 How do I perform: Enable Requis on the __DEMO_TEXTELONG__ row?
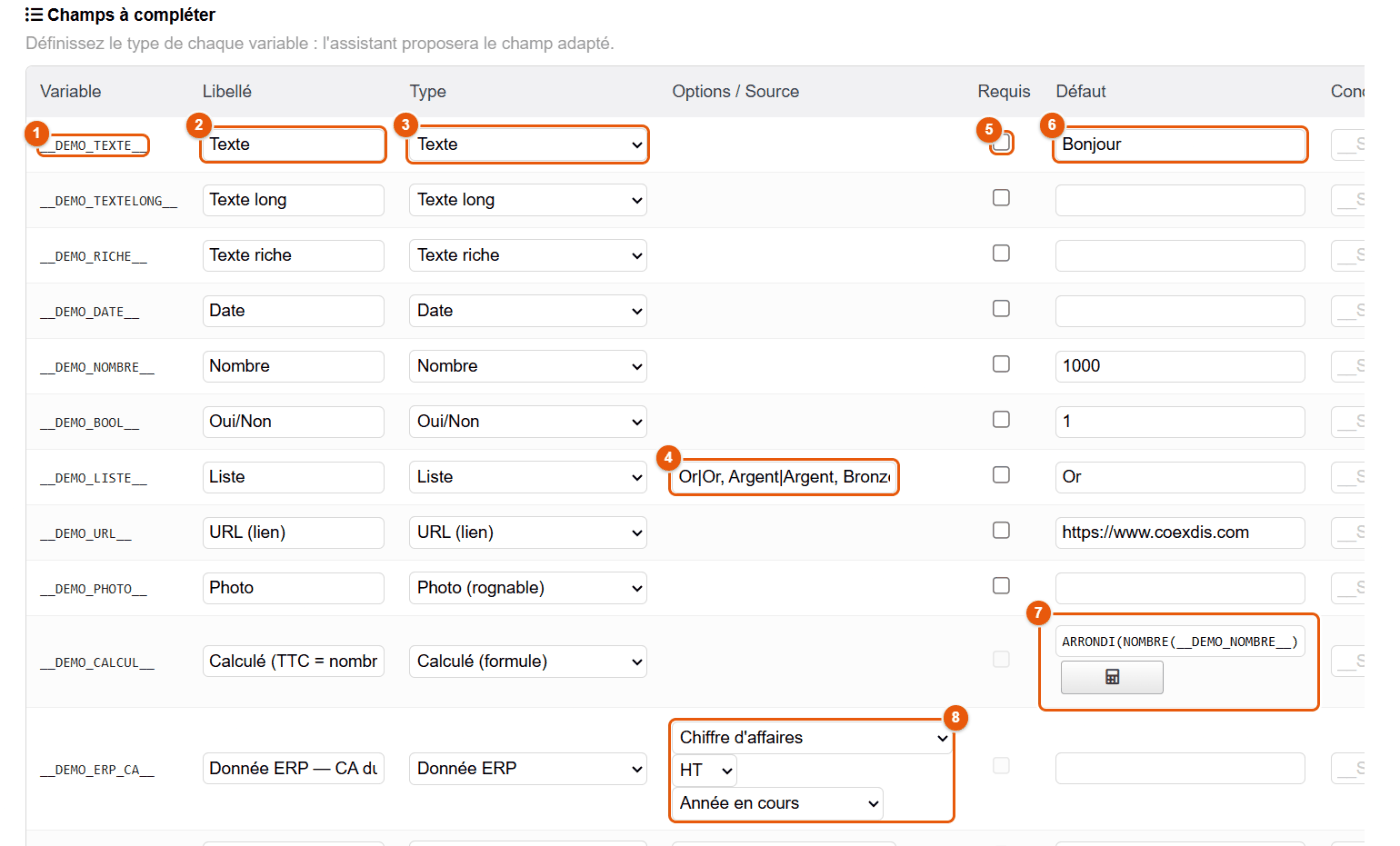[x=1001, y=198]
